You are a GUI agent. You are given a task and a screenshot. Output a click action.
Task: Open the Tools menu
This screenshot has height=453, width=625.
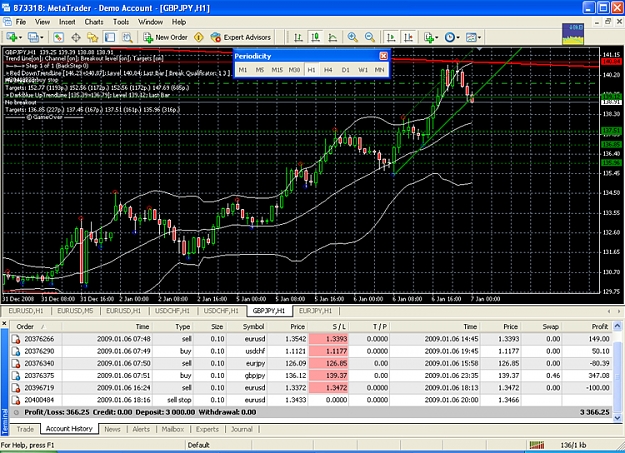(121, 22)
